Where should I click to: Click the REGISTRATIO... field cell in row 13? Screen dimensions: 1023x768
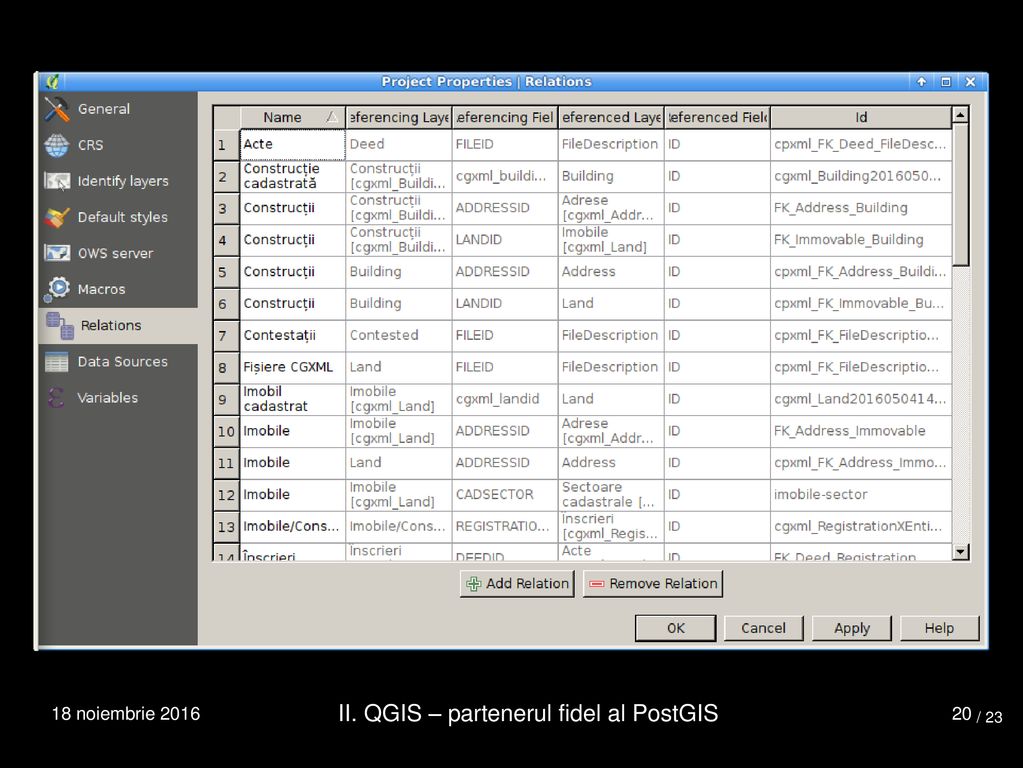coord(505,527)
